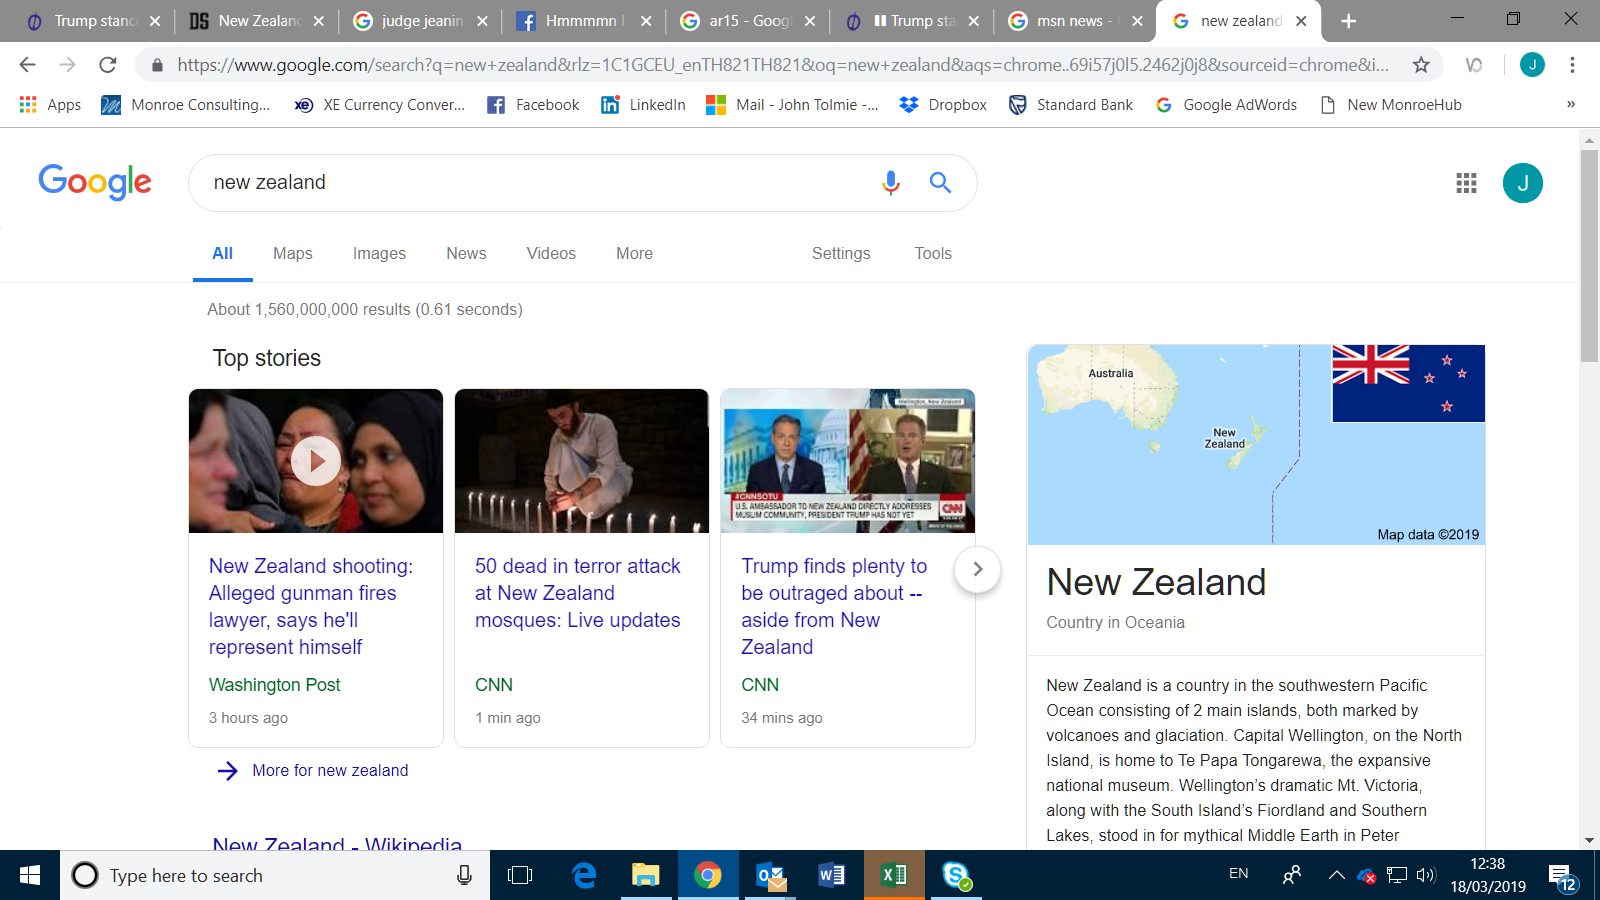
Task: Open search Tools
Action: pos(933,254)
